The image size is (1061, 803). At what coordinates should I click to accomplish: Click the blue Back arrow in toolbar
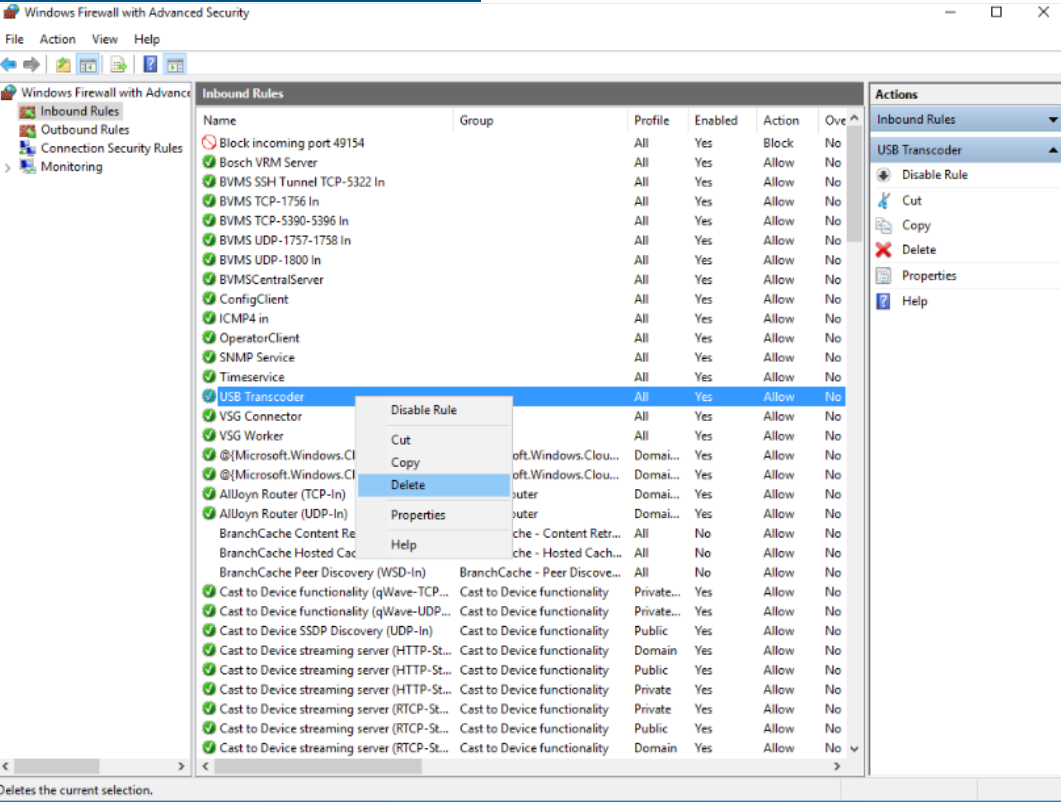(9, 65)
